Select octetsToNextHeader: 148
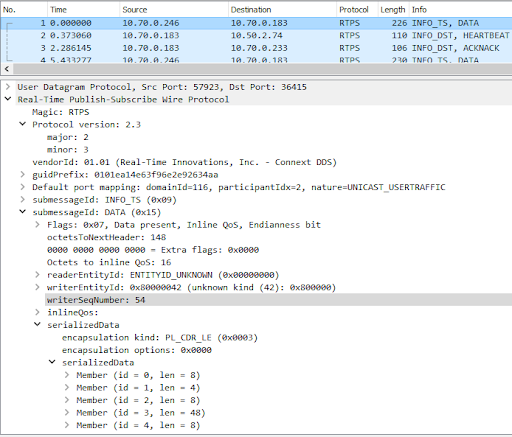This screenshot has width=512, height=437. [x=107, y=237]
